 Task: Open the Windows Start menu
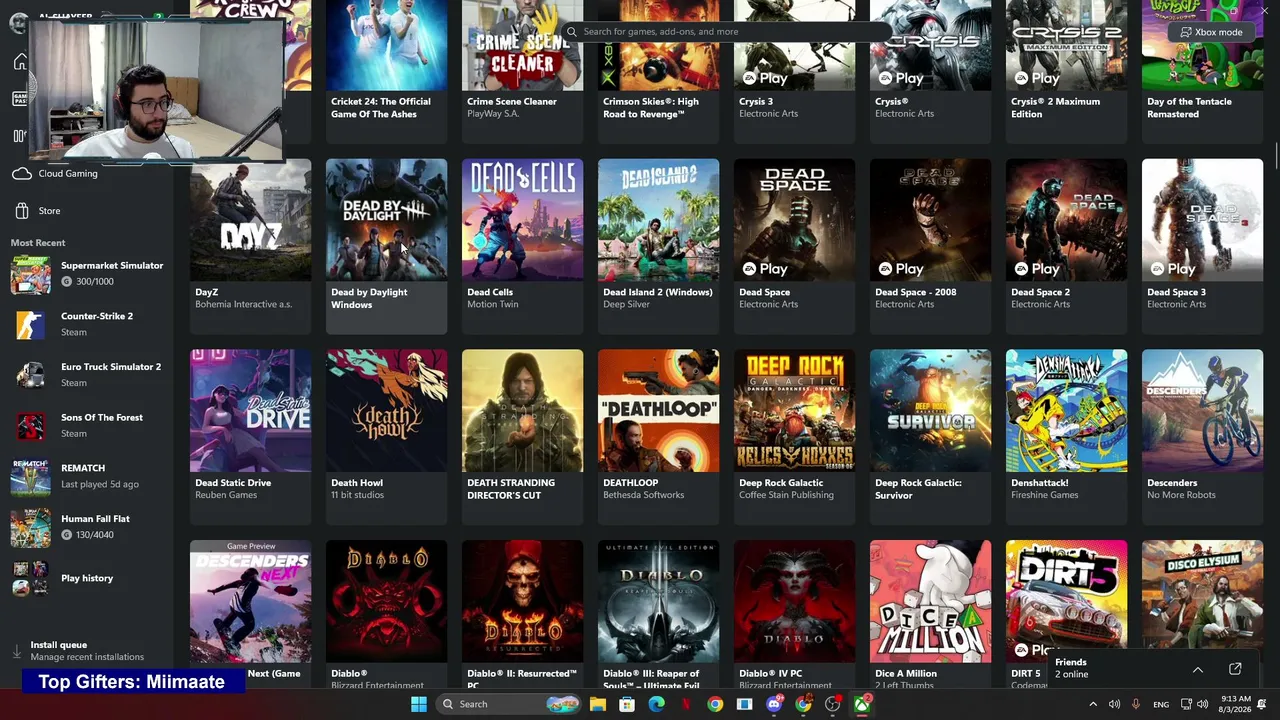point(418,704)
